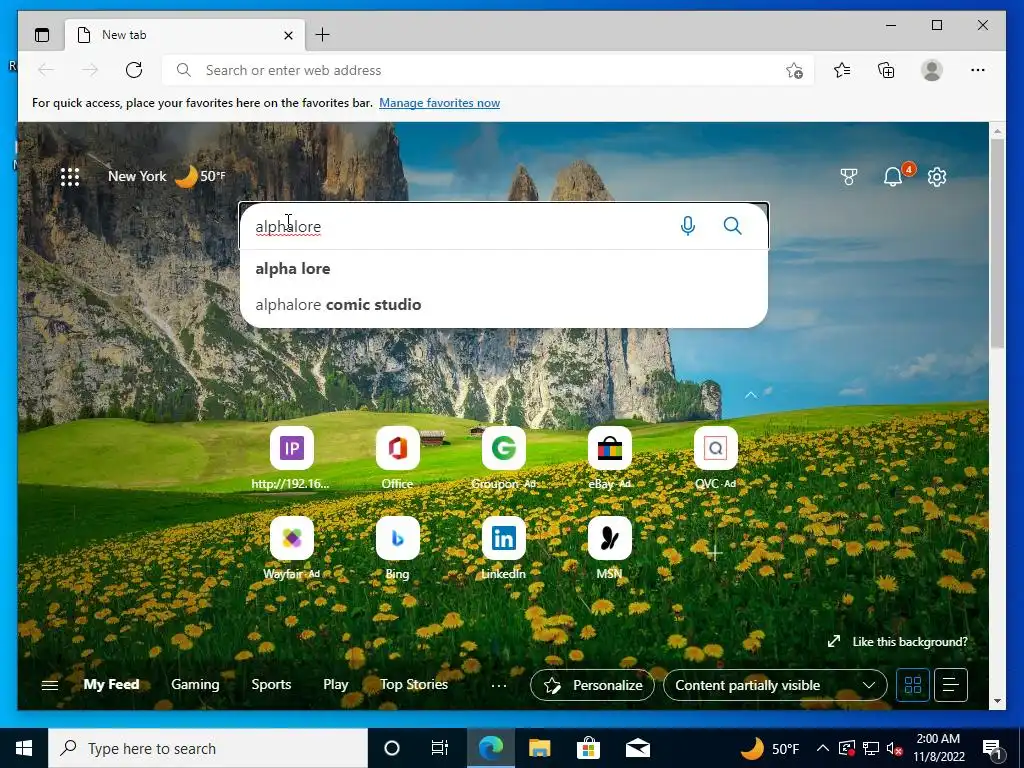Select 'alphalore comic studio' suggestion
This screenshot has width=1024, height=768.
tap(504, 304)
